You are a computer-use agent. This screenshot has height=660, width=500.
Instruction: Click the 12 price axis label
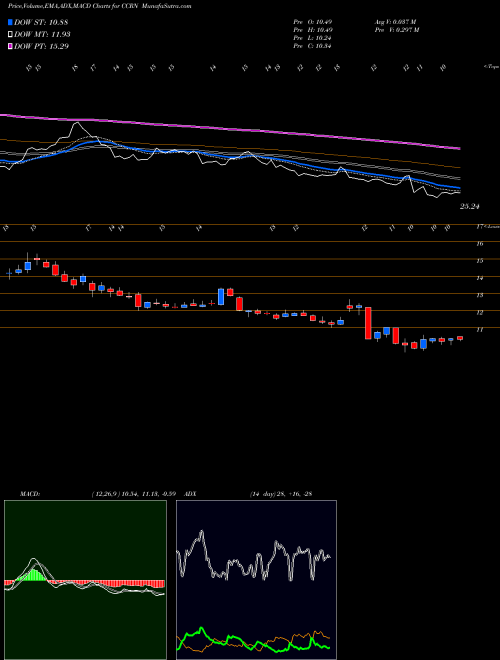(x=479, y=312)
